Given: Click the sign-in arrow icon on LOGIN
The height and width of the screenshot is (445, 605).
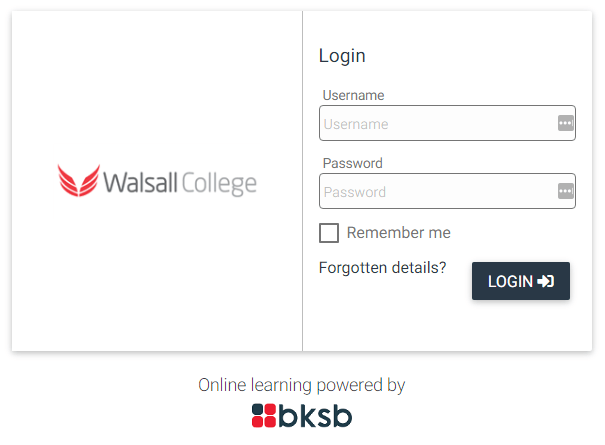Looking at the screenshot, I should (x=546, y=282).
